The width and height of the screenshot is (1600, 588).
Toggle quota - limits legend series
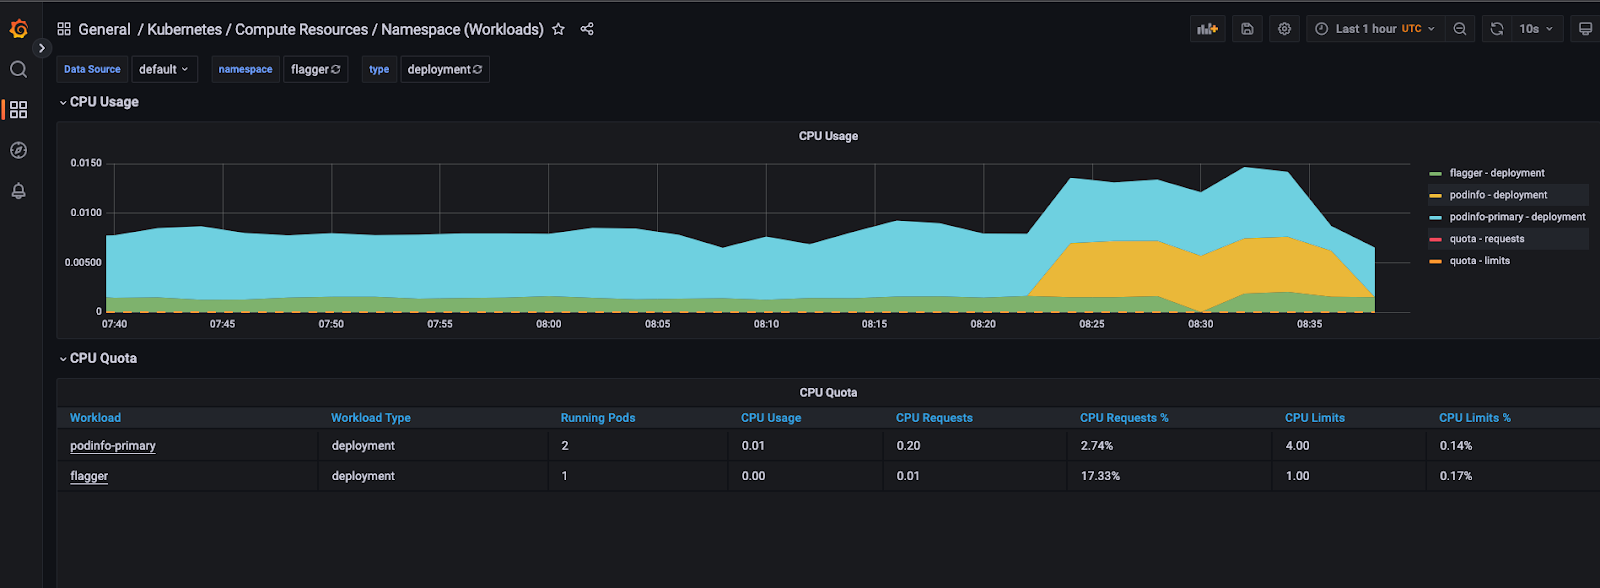[1480, 261]
